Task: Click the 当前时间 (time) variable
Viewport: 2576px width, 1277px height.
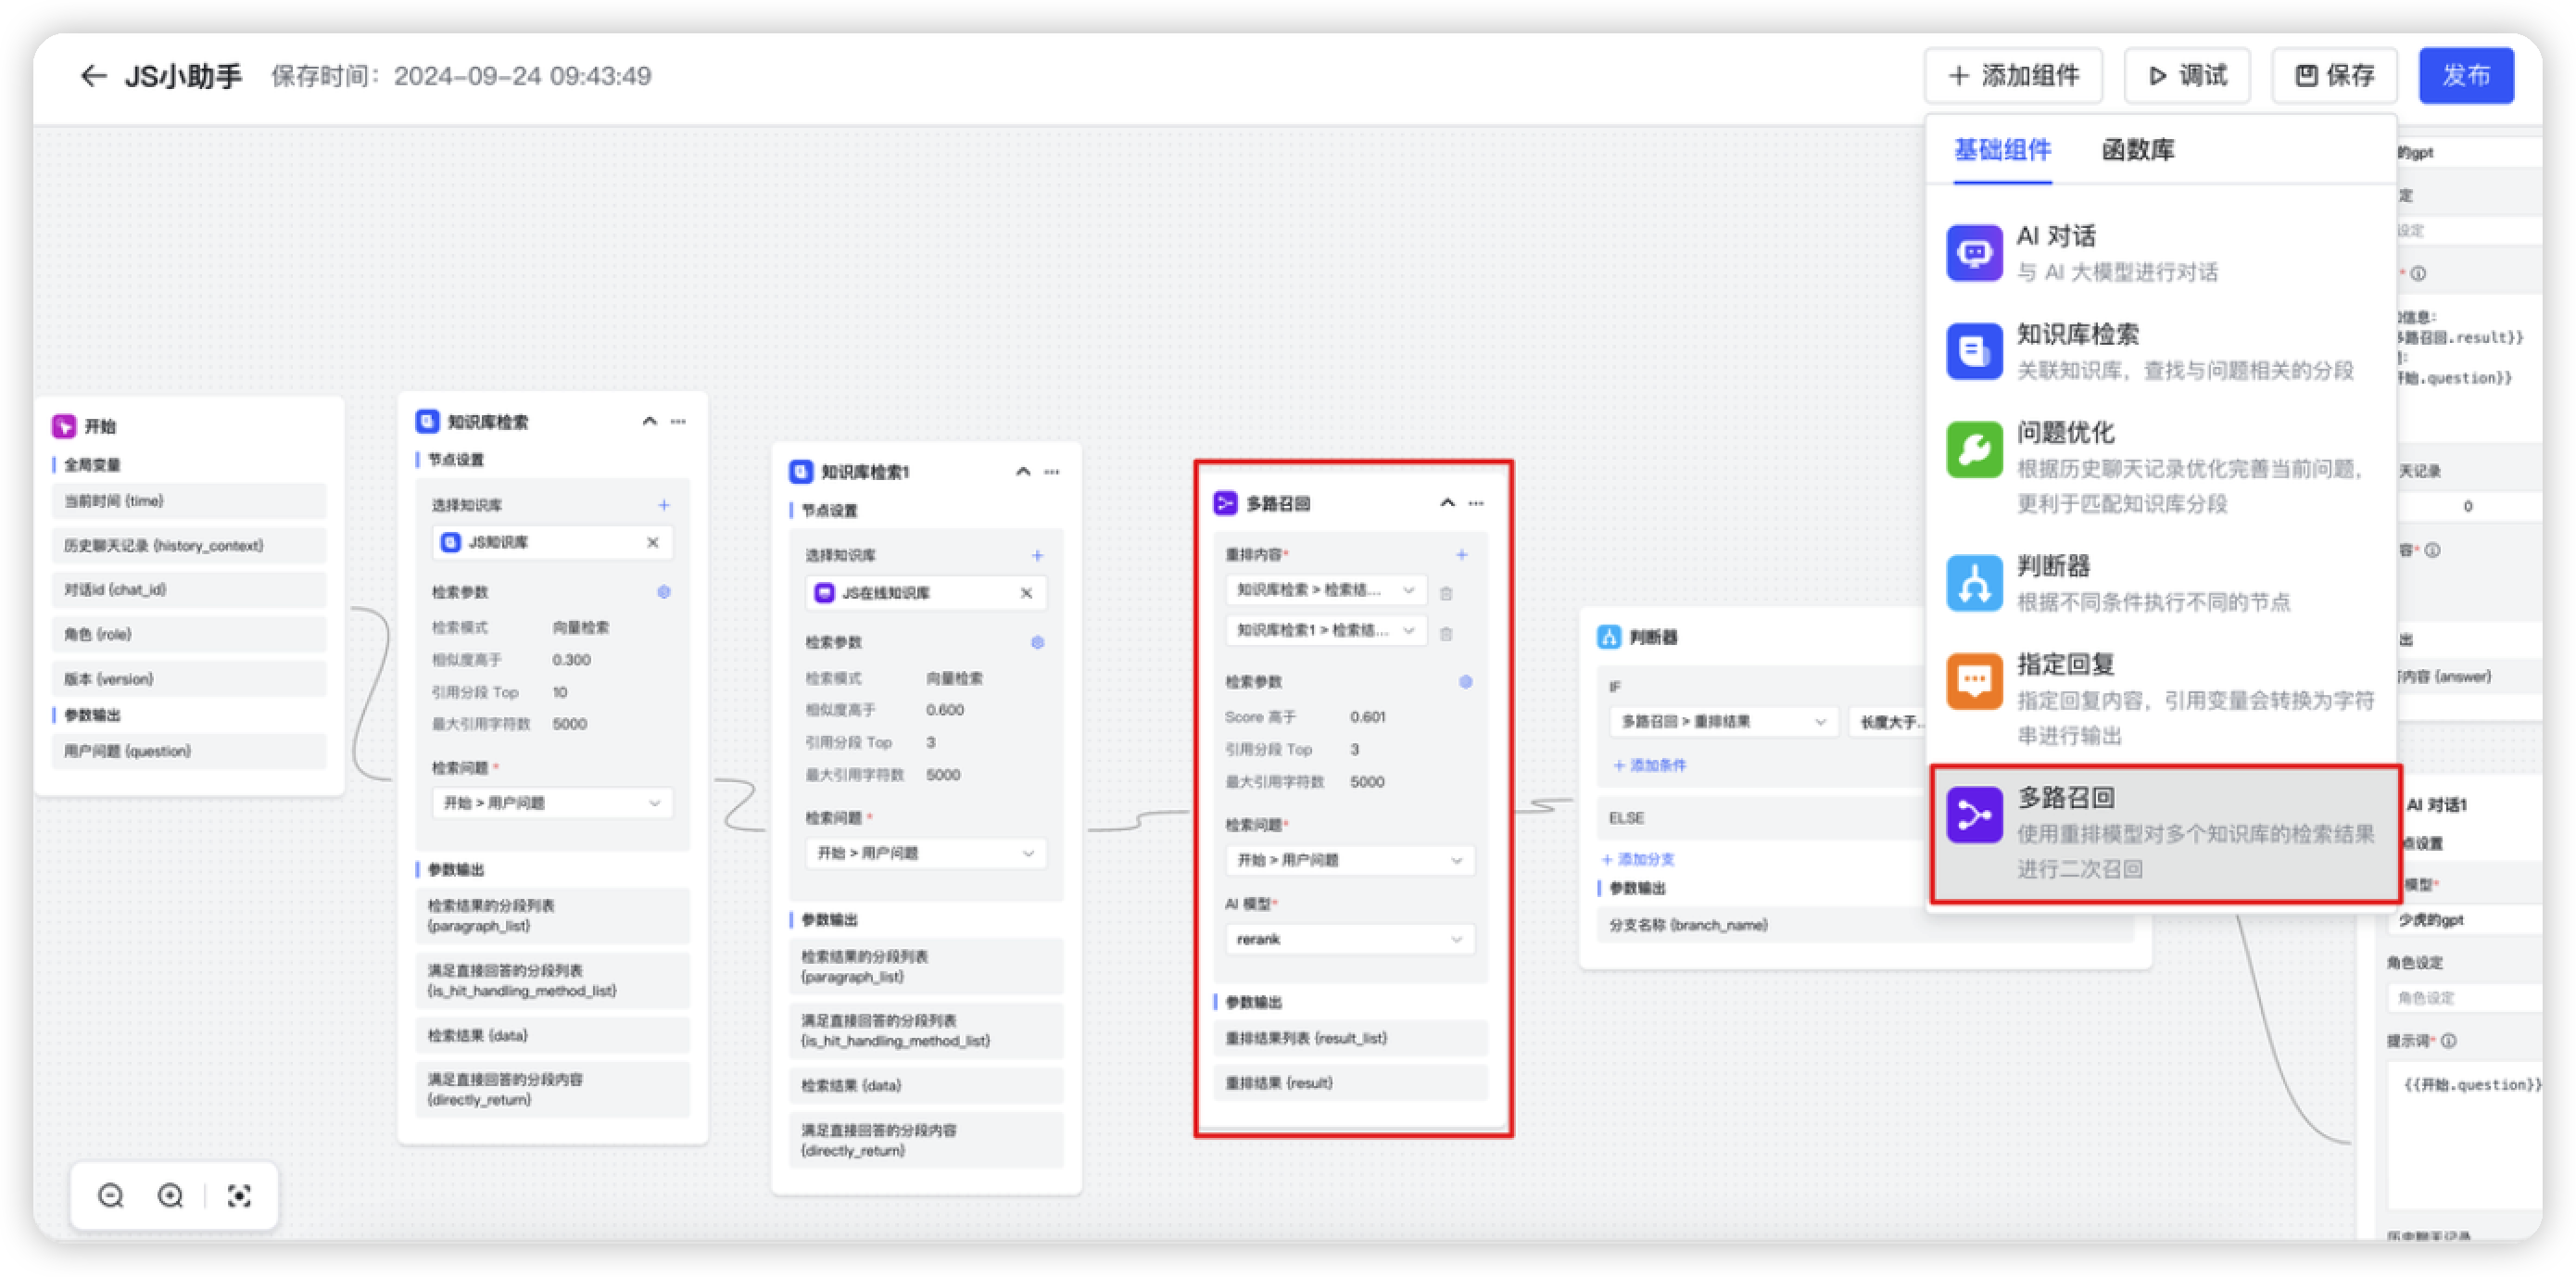Action: [x=189, y=501]
